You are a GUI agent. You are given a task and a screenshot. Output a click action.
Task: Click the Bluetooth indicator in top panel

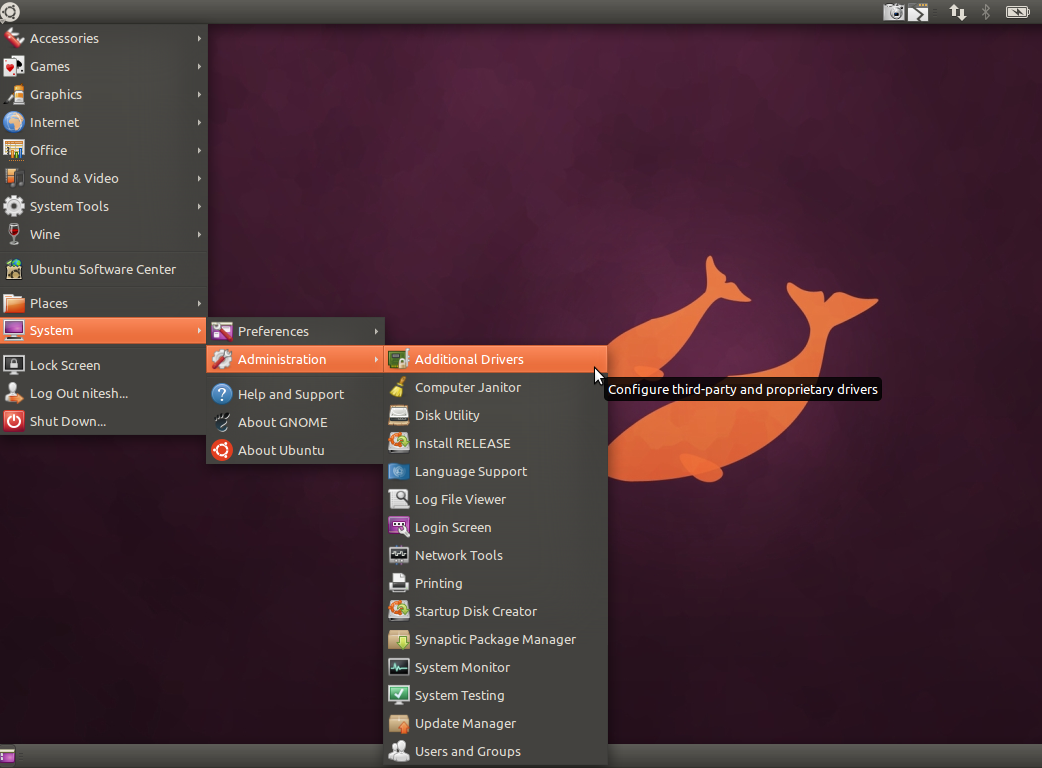(986, 12)
